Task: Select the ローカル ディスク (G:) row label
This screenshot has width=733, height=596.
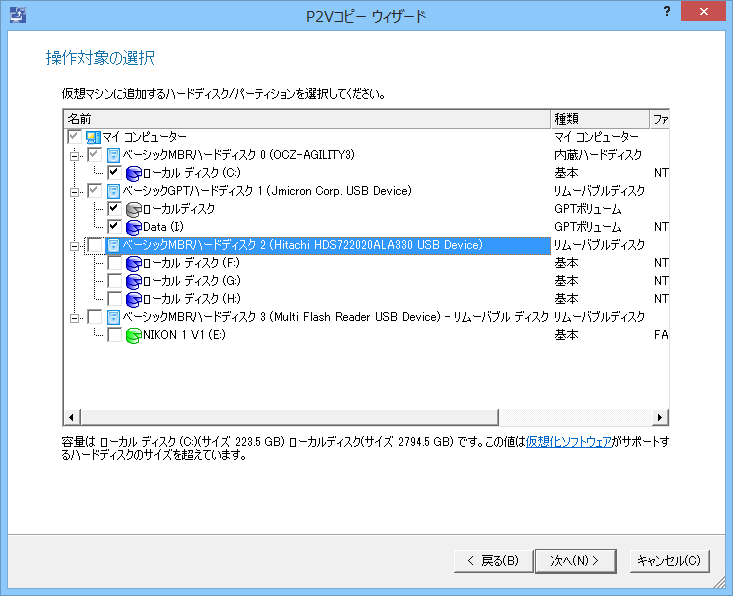Action: pyautogui.click(x=192, y=281)
